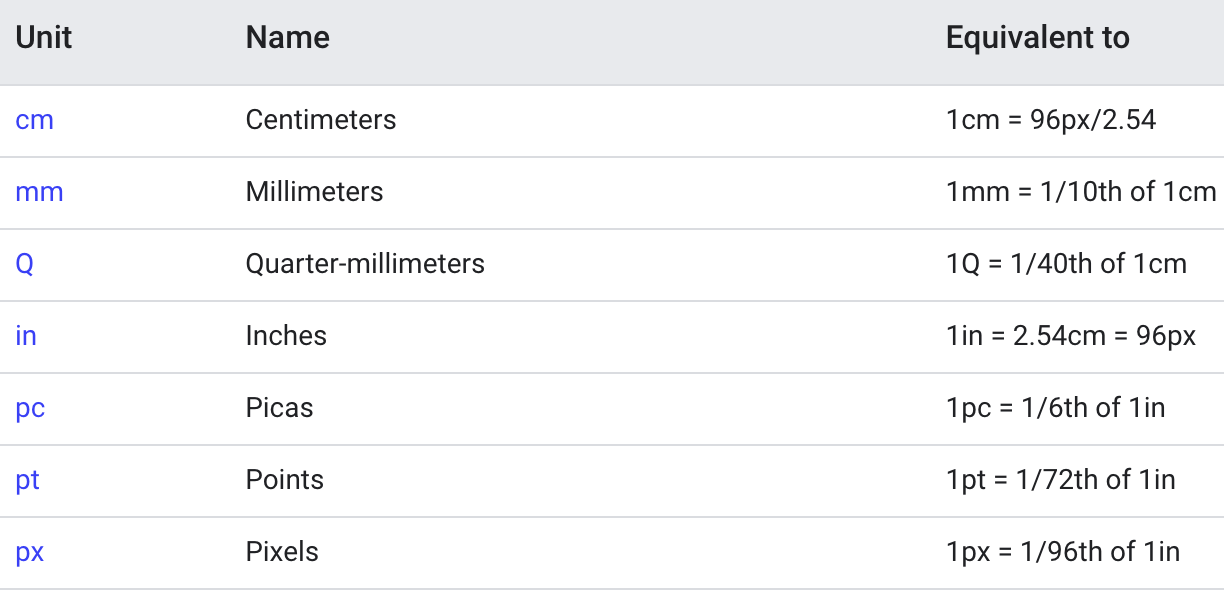Follow the Q unit link
Image resolution: width=1224 pixels, height=591 pixels.
25,265
